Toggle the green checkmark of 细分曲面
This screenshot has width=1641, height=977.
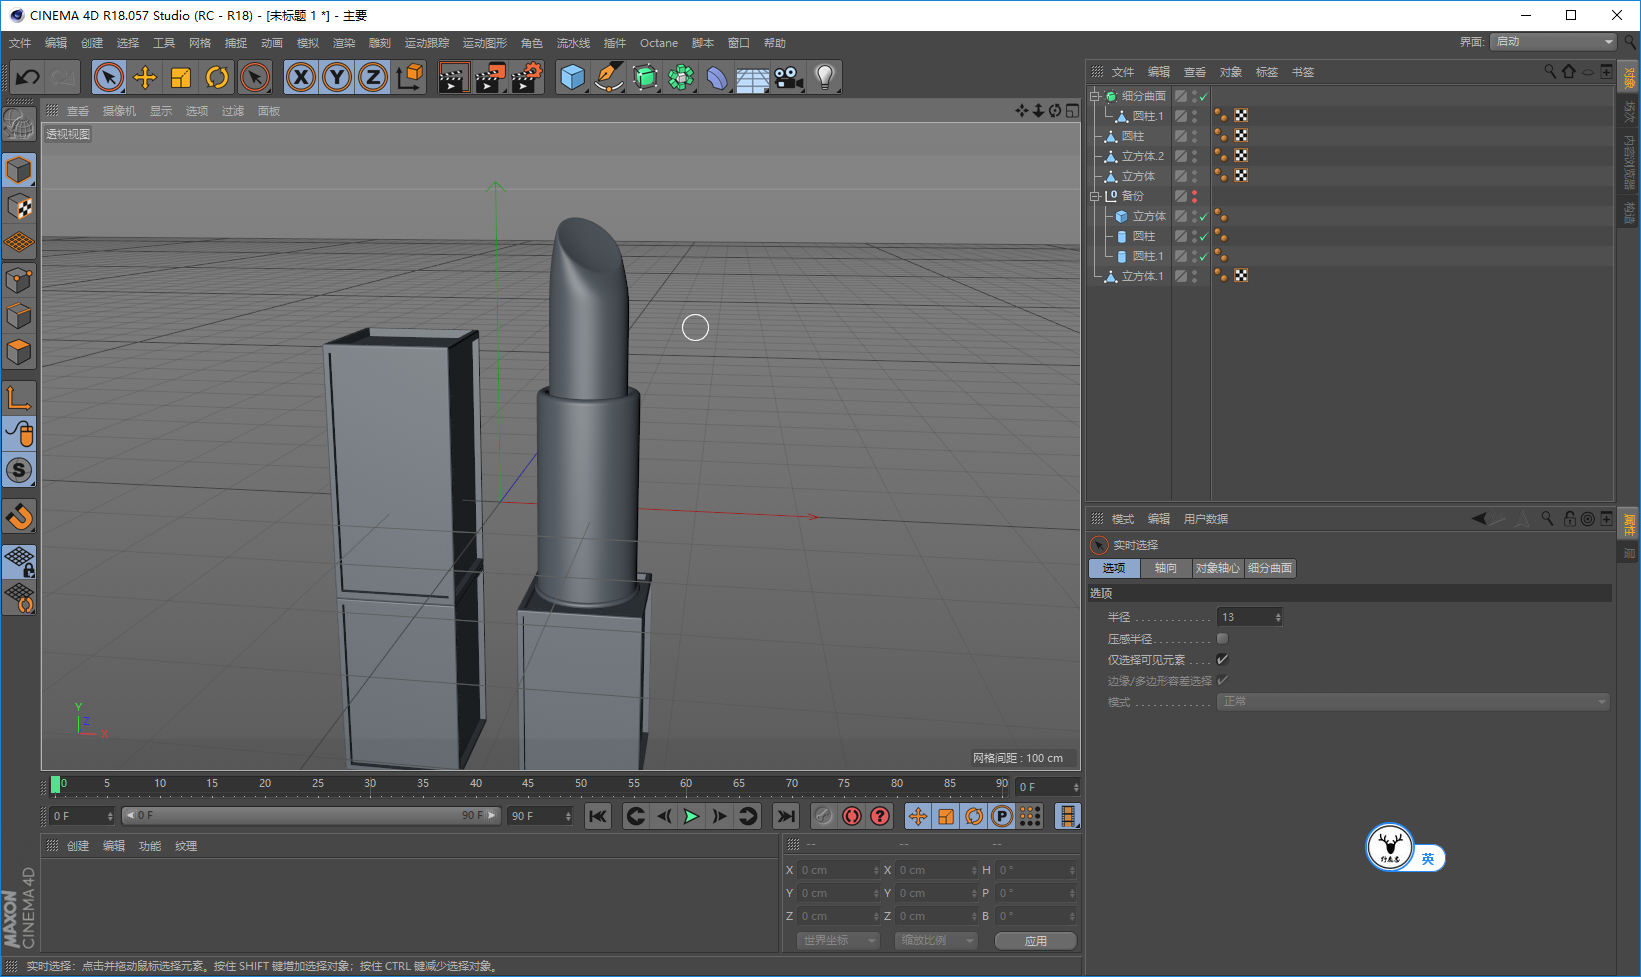point(1204,97)
